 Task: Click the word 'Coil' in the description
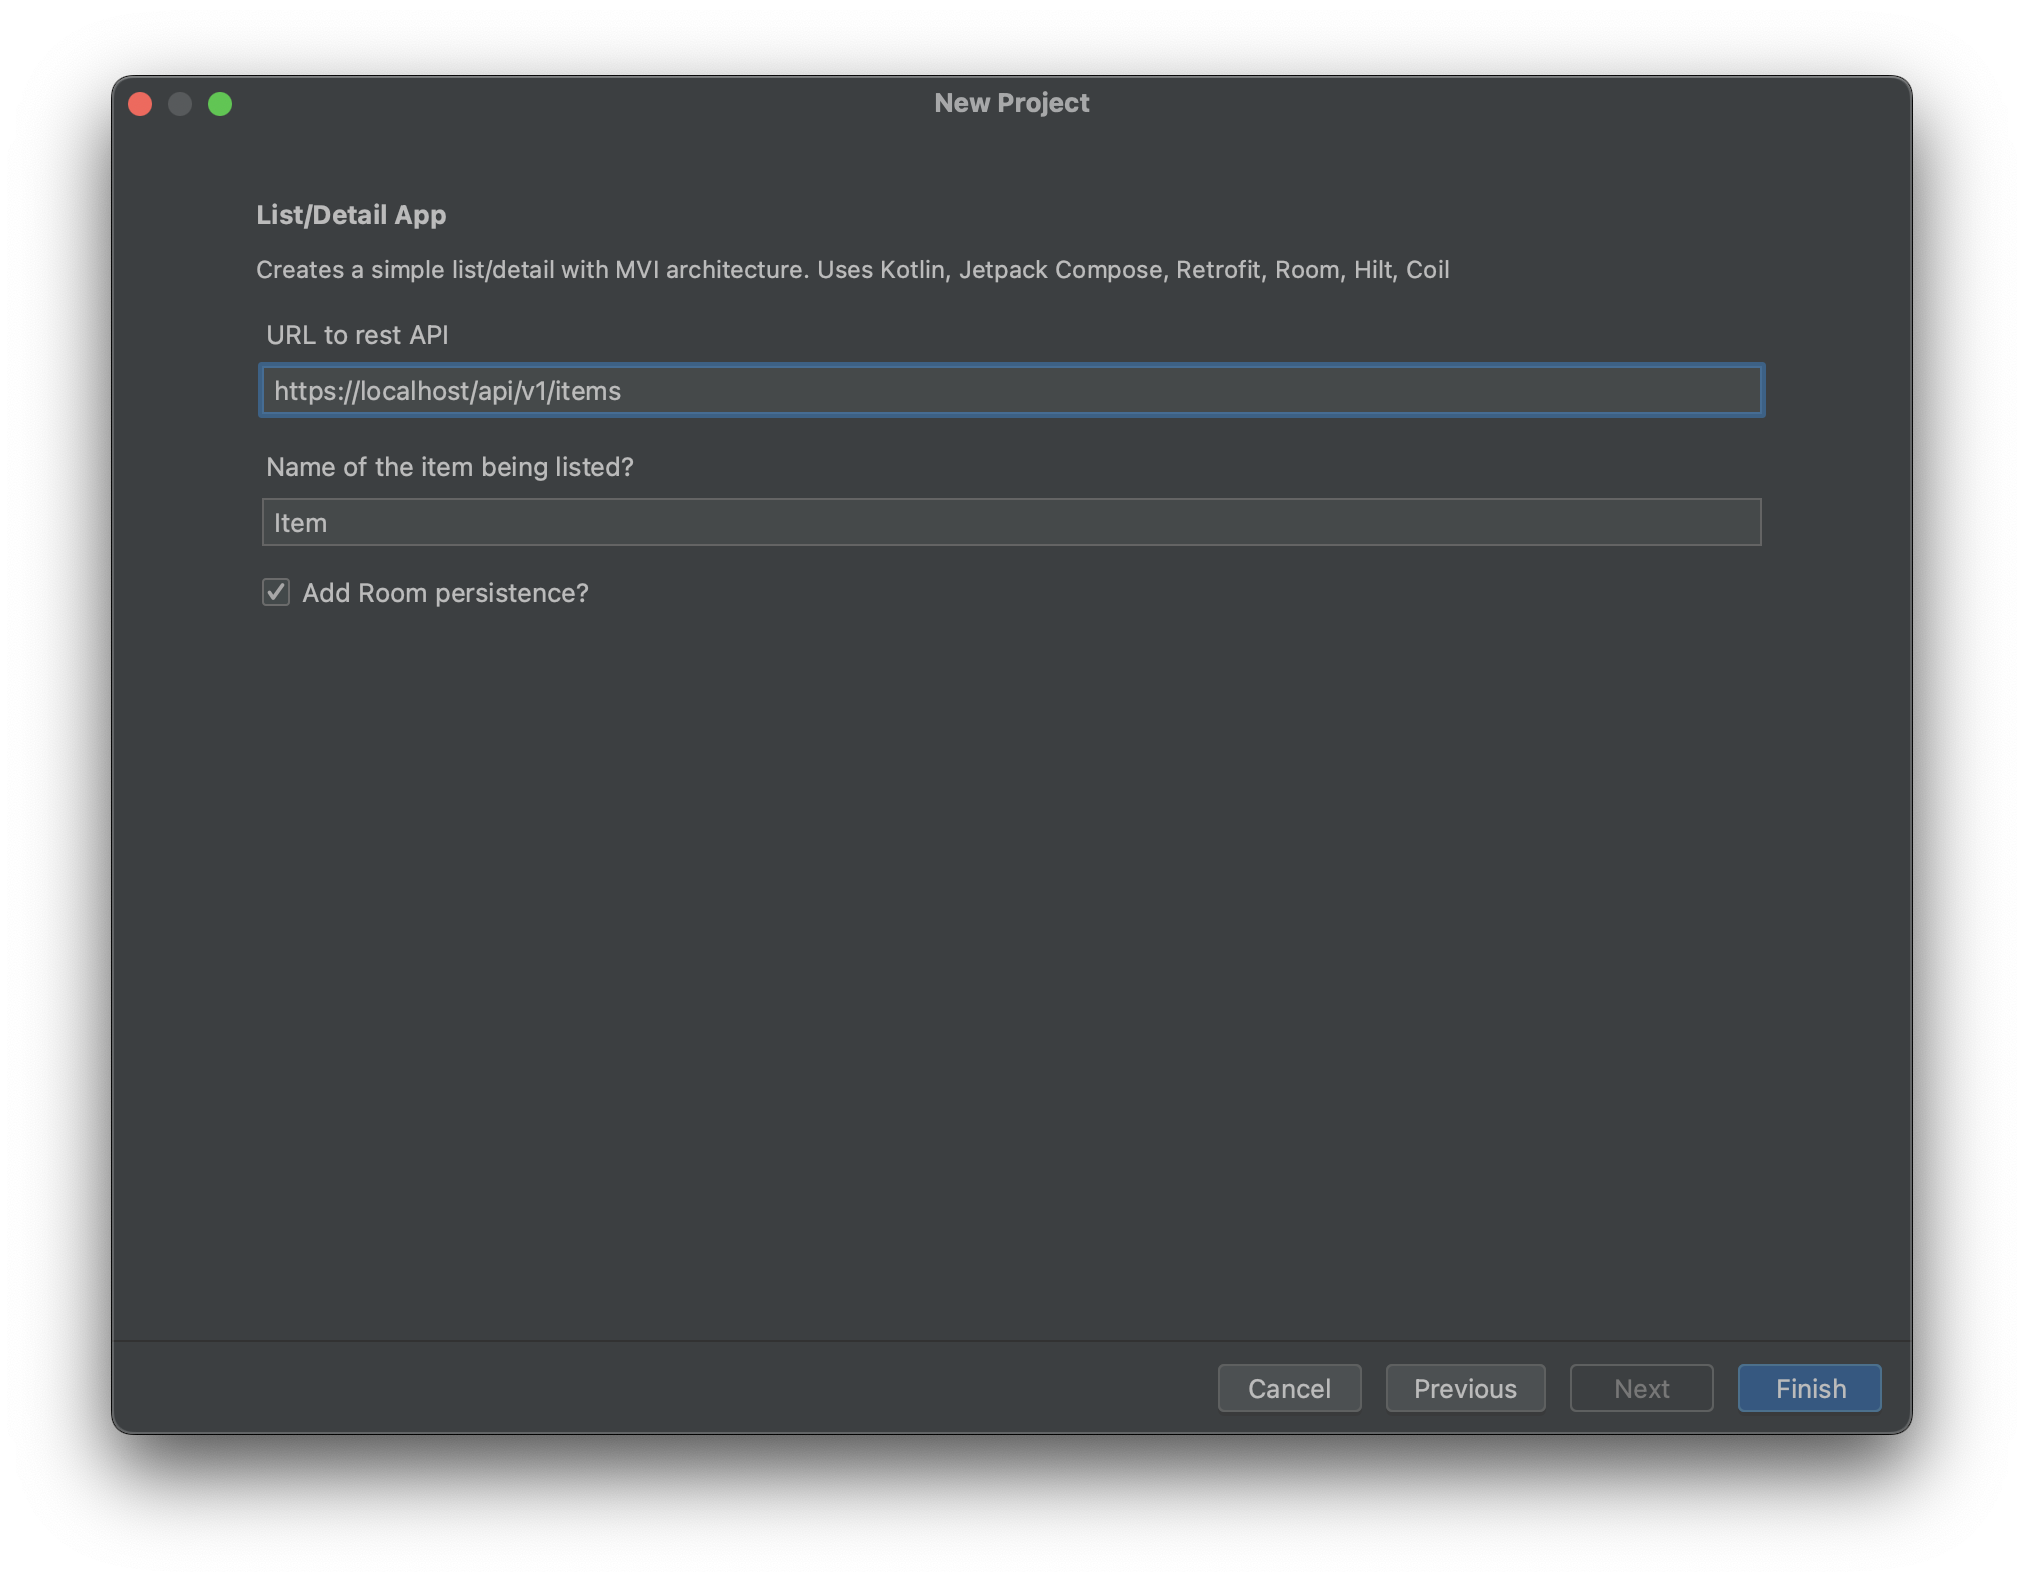(1427, 270)
